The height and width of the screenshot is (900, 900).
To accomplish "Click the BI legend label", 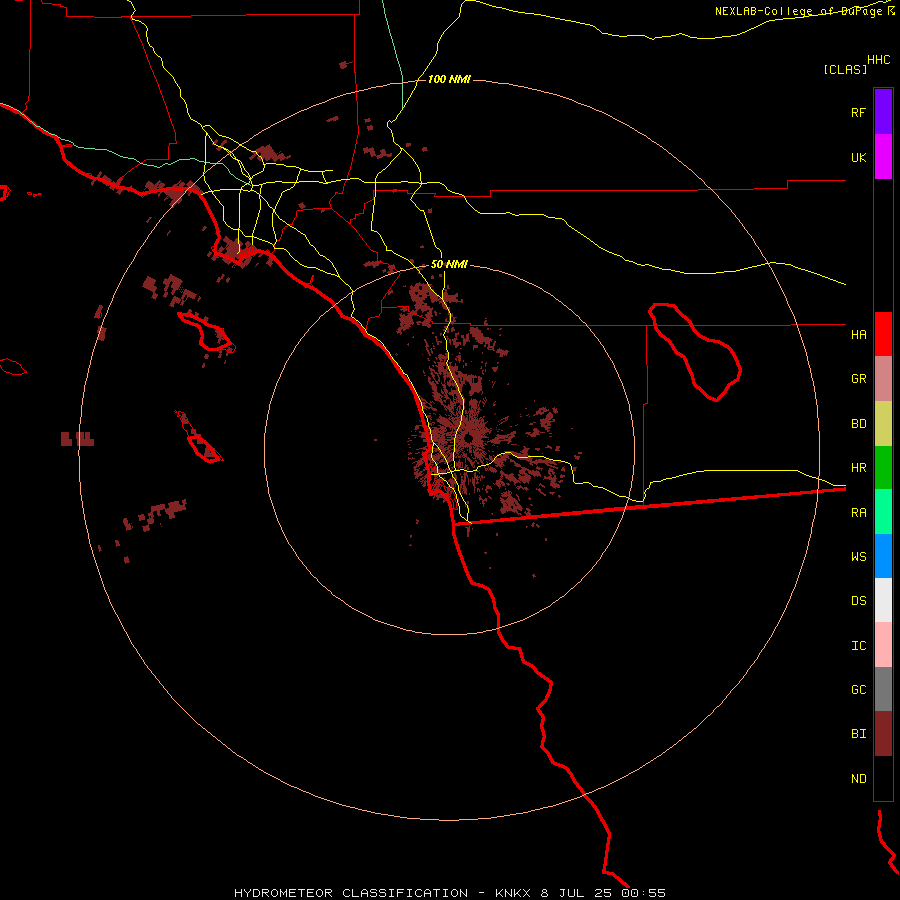I will click(x=858, y=734).
